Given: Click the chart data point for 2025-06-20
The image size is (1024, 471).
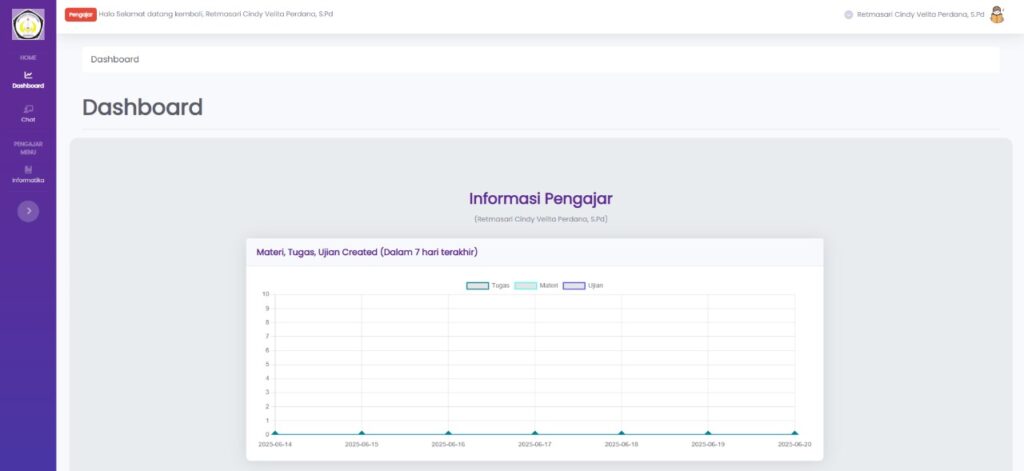Looking at the screenshot, I should pos(795,434).
